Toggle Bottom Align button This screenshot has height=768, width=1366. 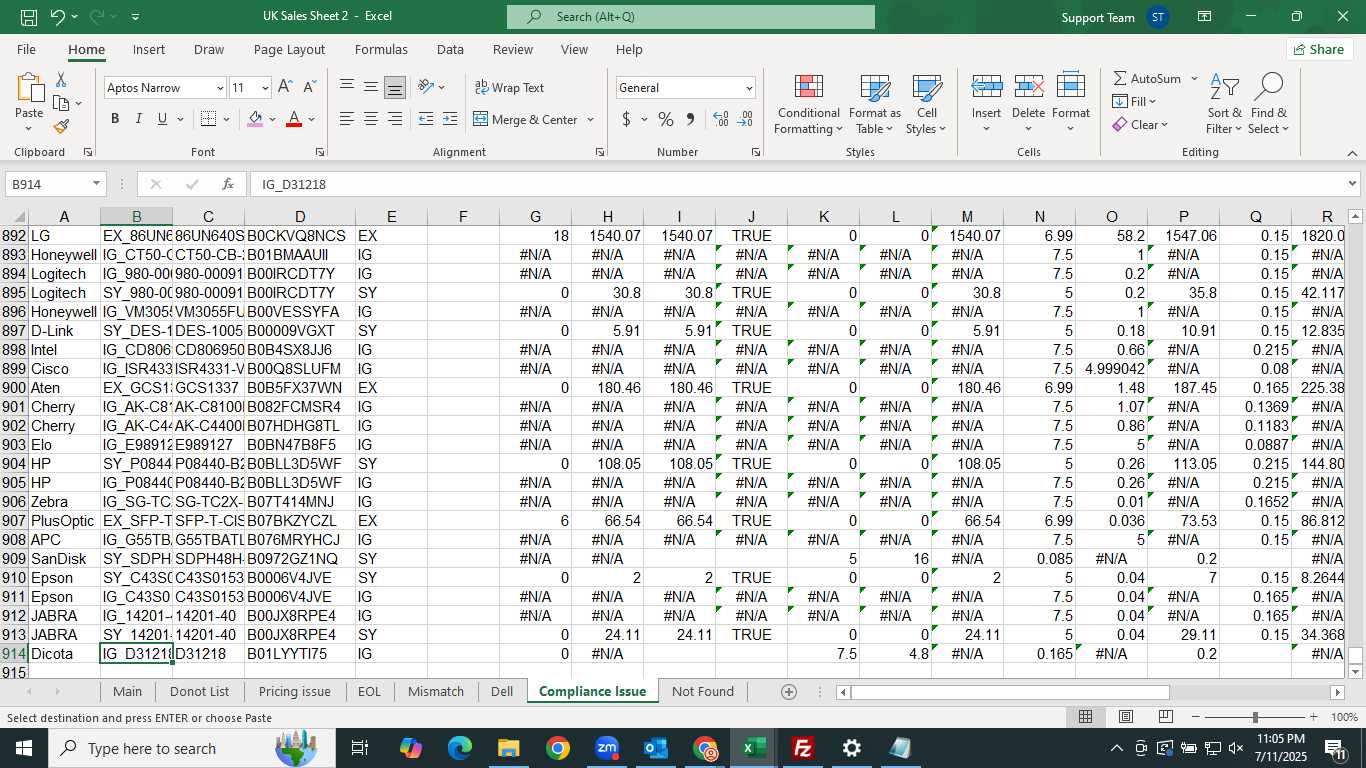[395, 87]
